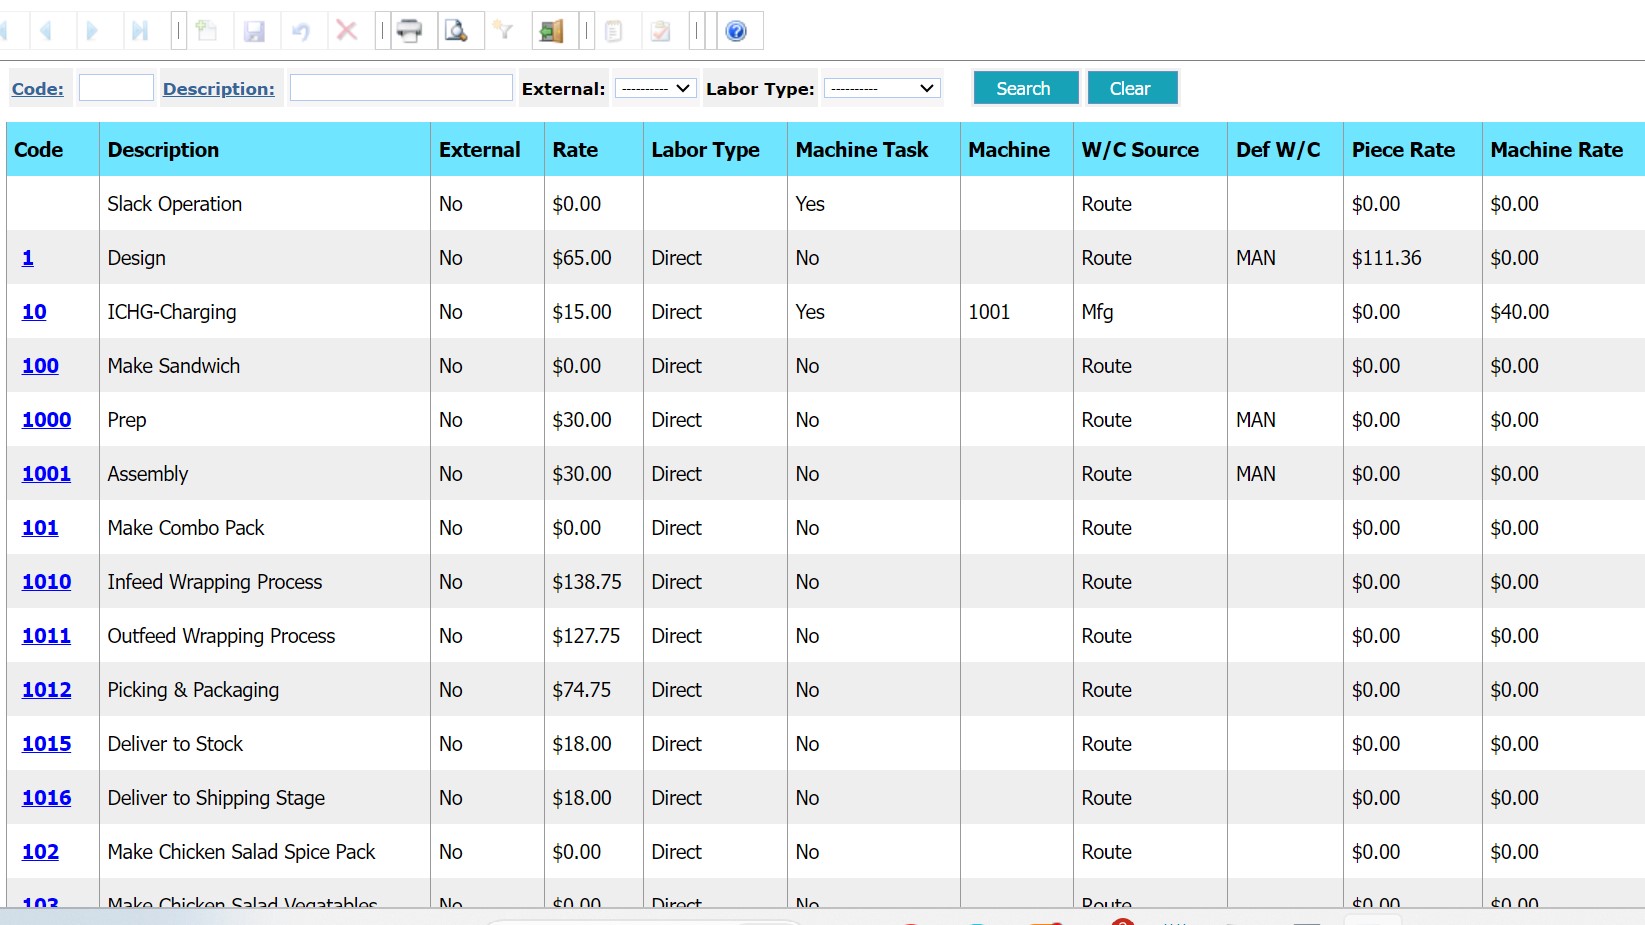Open help with the blue question mark icon
This screenshot has width=1645, height=925.
pos(737,30)
